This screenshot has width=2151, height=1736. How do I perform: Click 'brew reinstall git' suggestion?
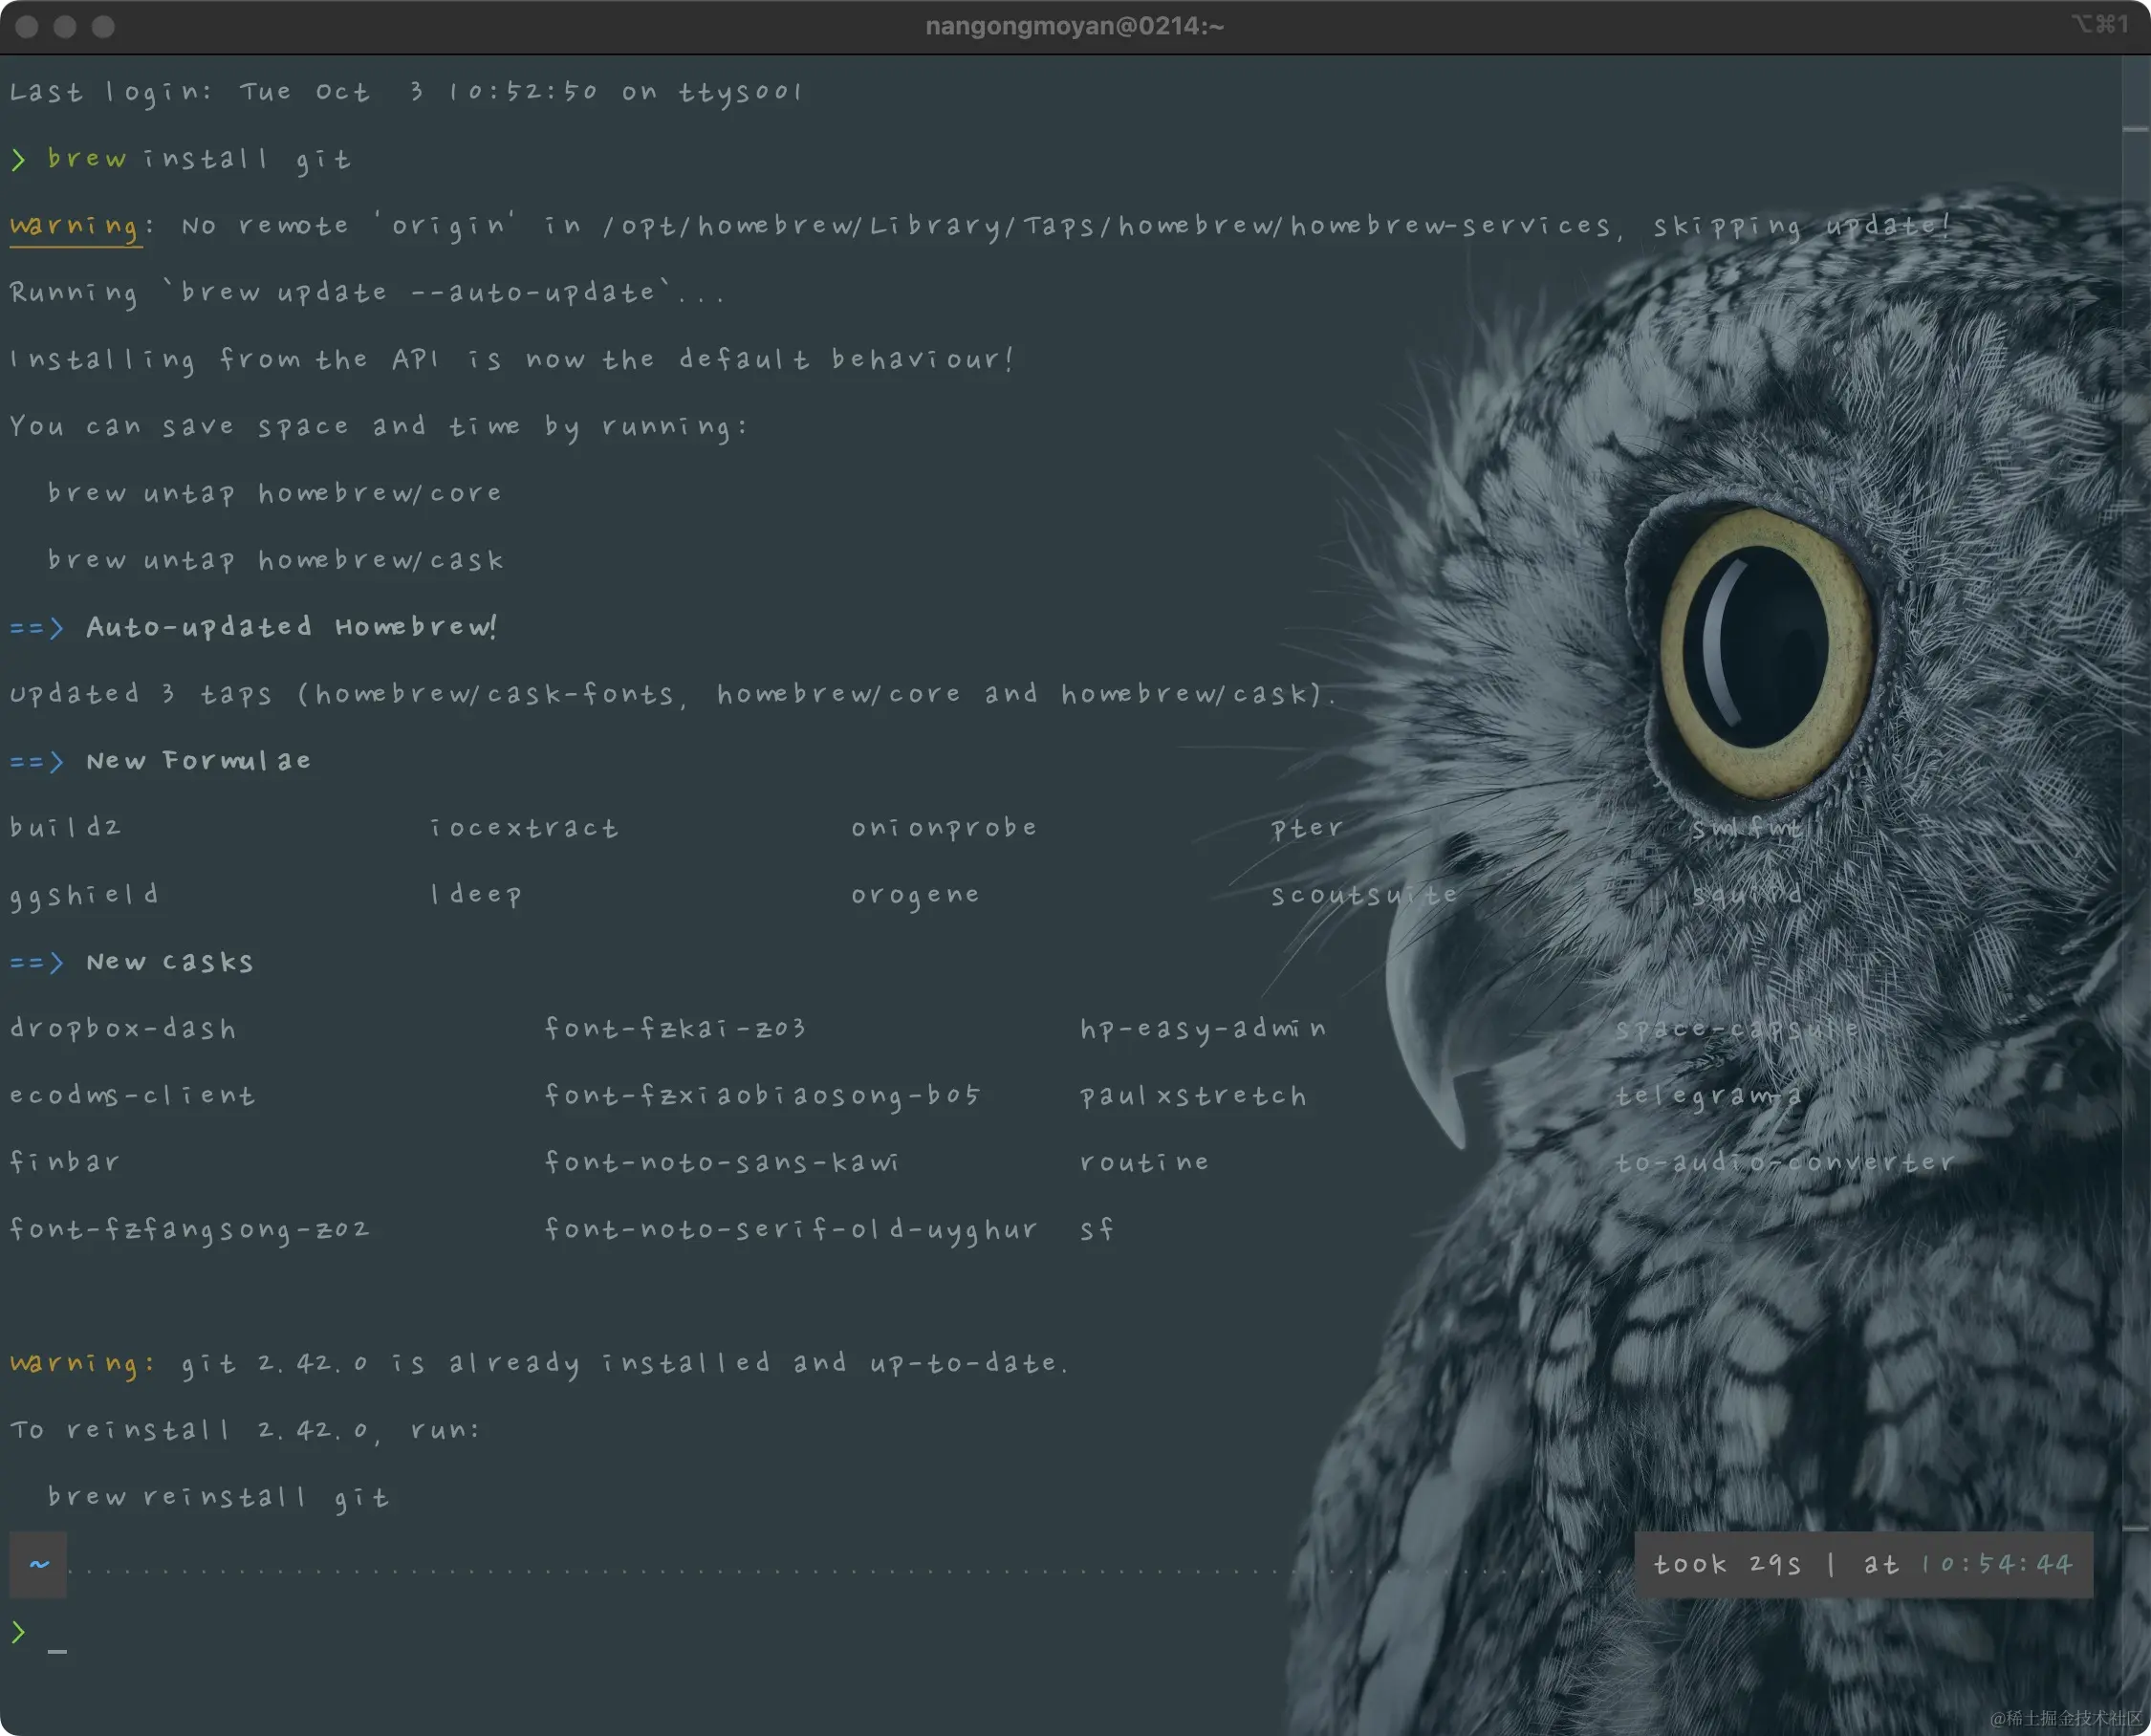click(218, 1497)
